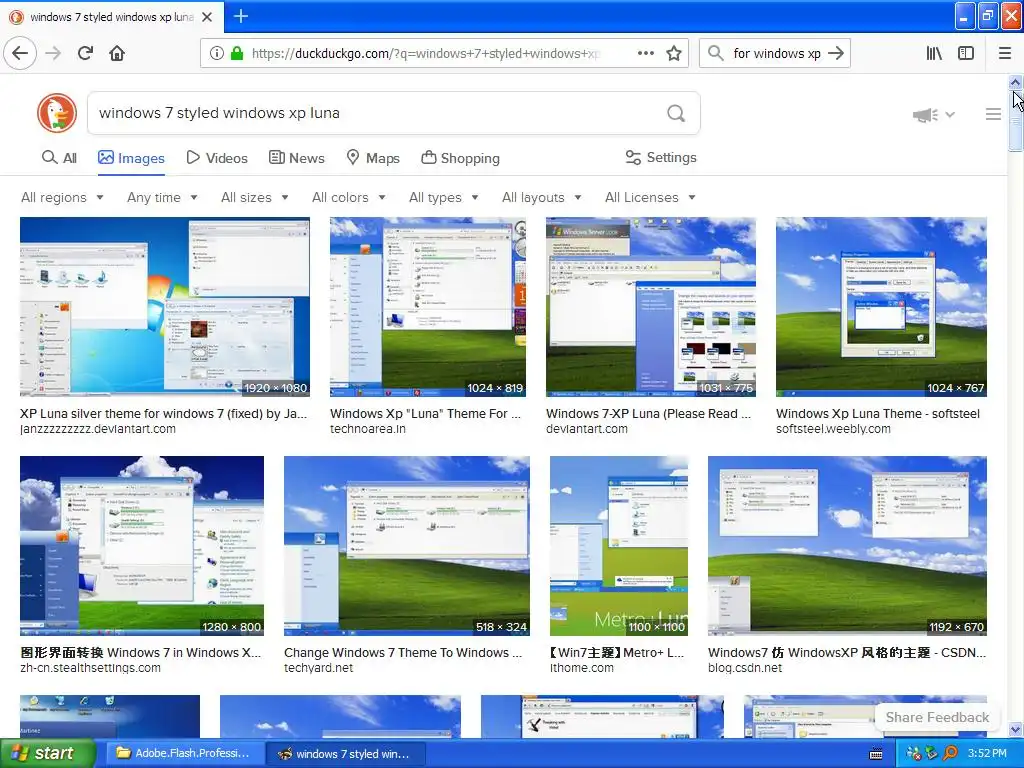Select the Images tab
The height and width of the screenshot is (768, 1024).
[131, 158]
